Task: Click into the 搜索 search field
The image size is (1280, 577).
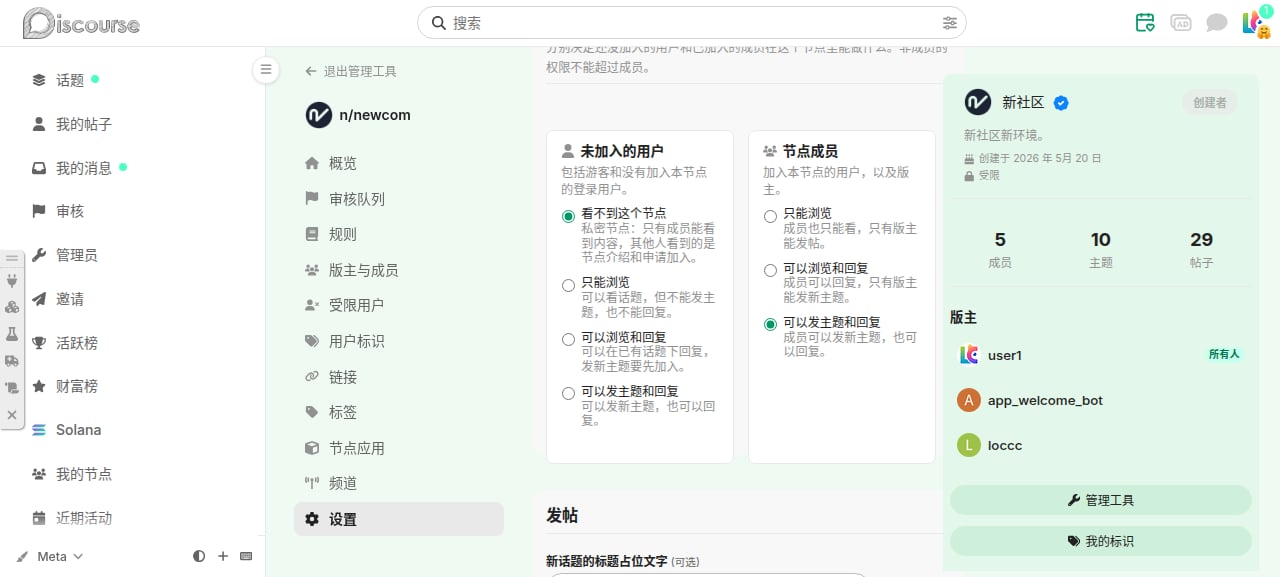Action: pyautogui.click(x=694, y=22)
